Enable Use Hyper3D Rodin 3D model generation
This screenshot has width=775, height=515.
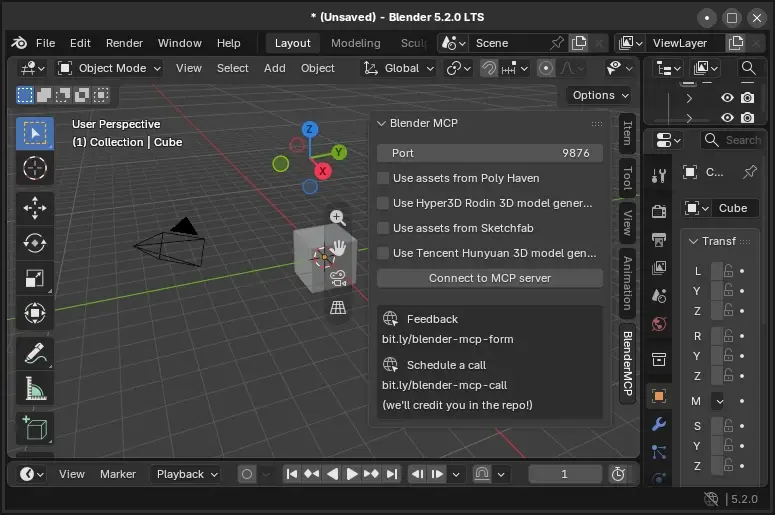click(x=383, y=203)
